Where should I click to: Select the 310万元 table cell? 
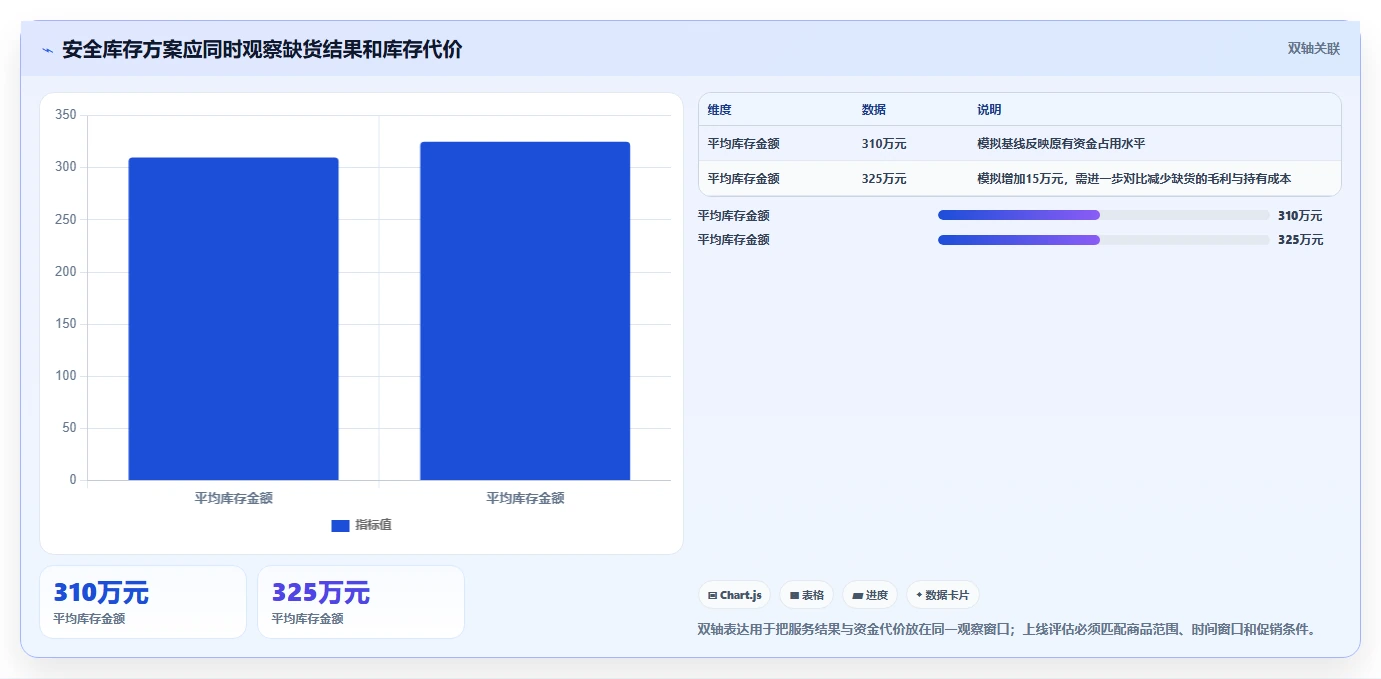pos(884,144)
